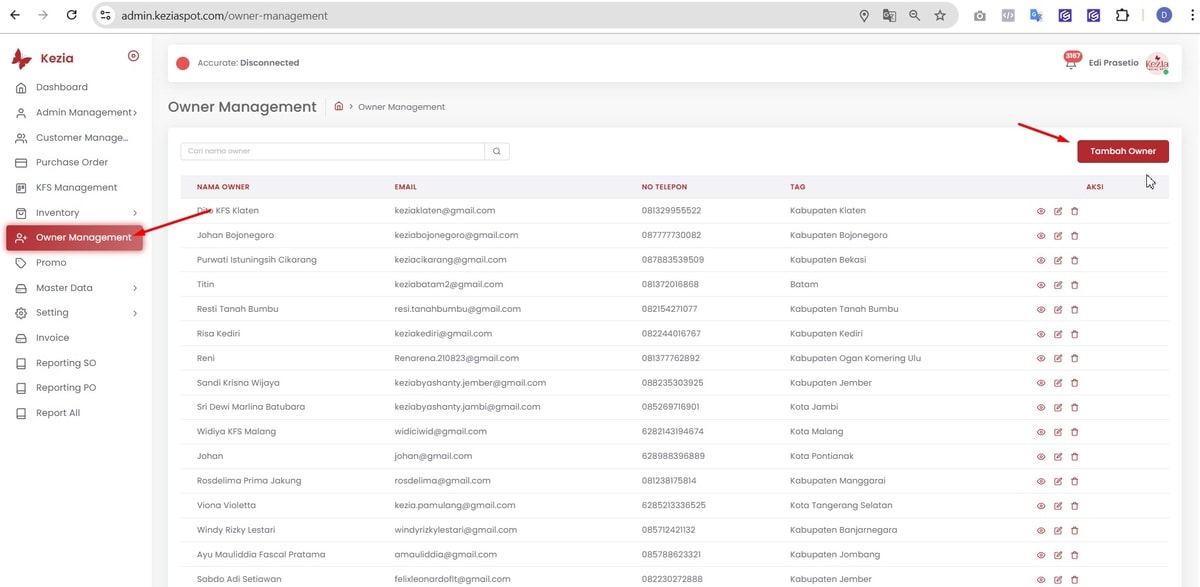The image size is (1200, 587).
Task: Show details for Viona Violetta
Action: pos(1041,506)
